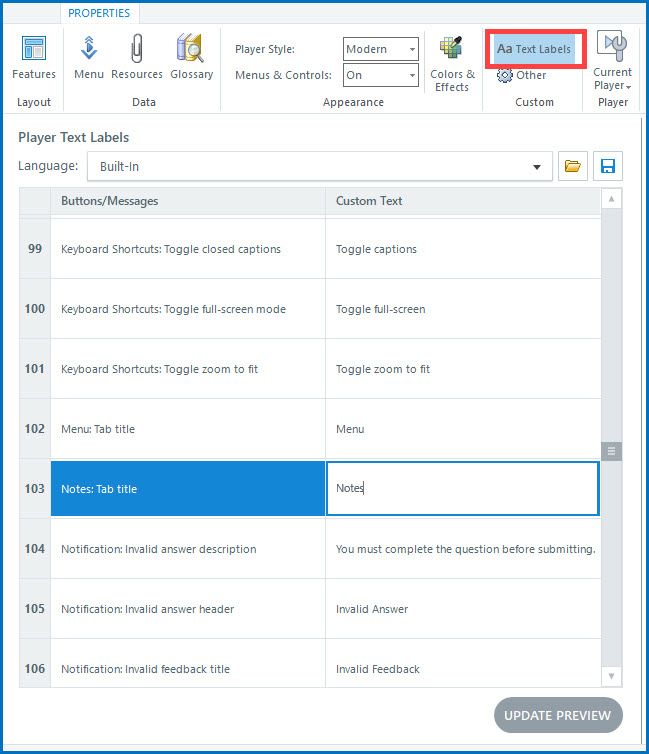Click the Buttons/Messages column header

point(188,201)
